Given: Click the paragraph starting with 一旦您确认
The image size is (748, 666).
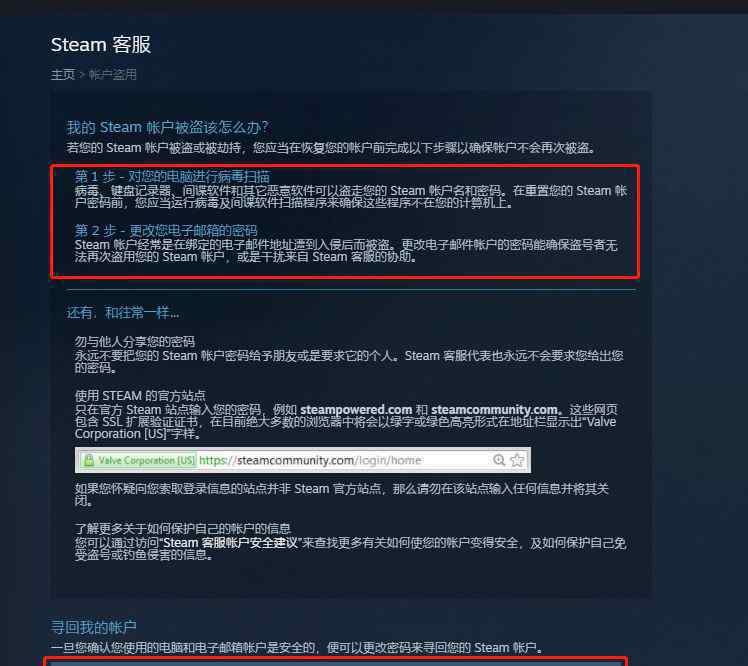Looking at the screenshot, I should coord(297,647).
